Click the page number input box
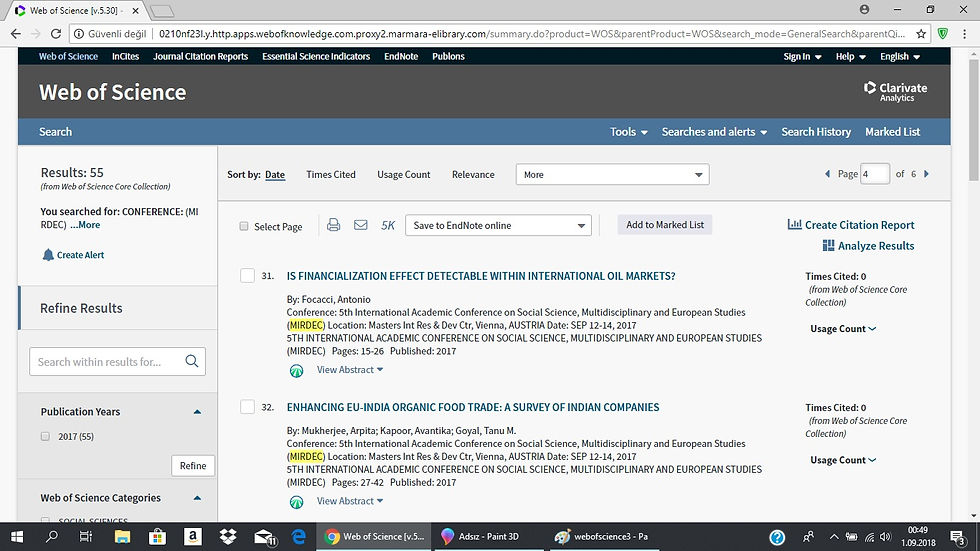The height and width of the screenshot is (551, 980). point(875,174)
